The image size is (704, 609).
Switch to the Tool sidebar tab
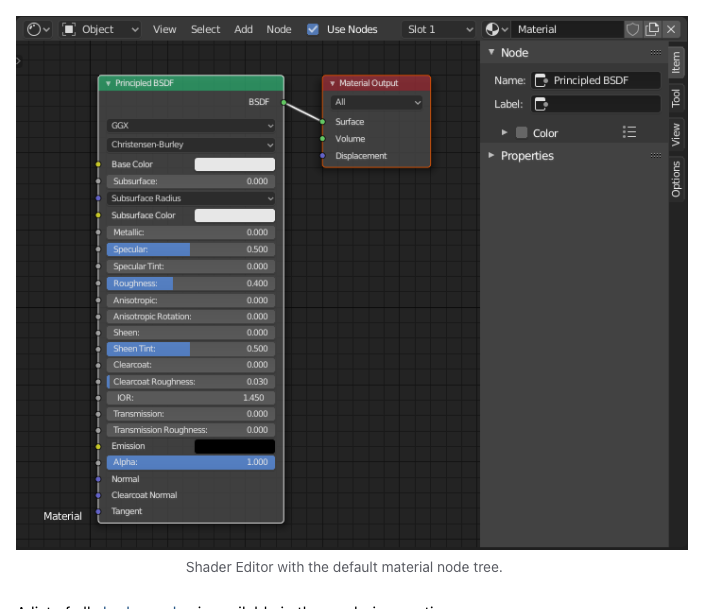pyautogui.click(x=676, y=98)
